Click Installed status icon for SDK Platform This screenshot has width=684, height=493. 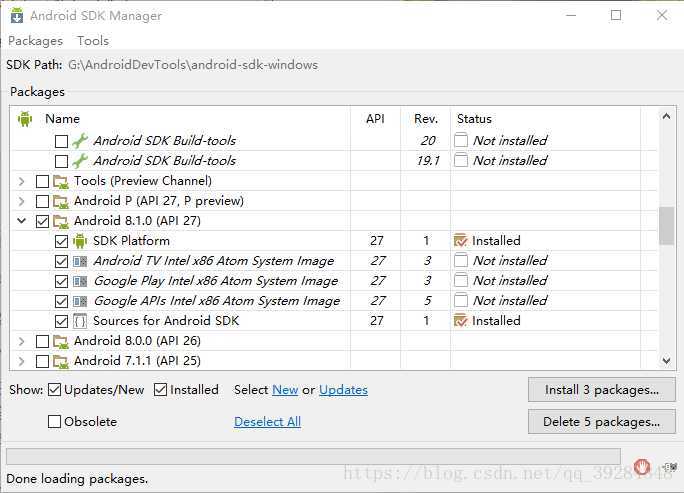[461, 240]
